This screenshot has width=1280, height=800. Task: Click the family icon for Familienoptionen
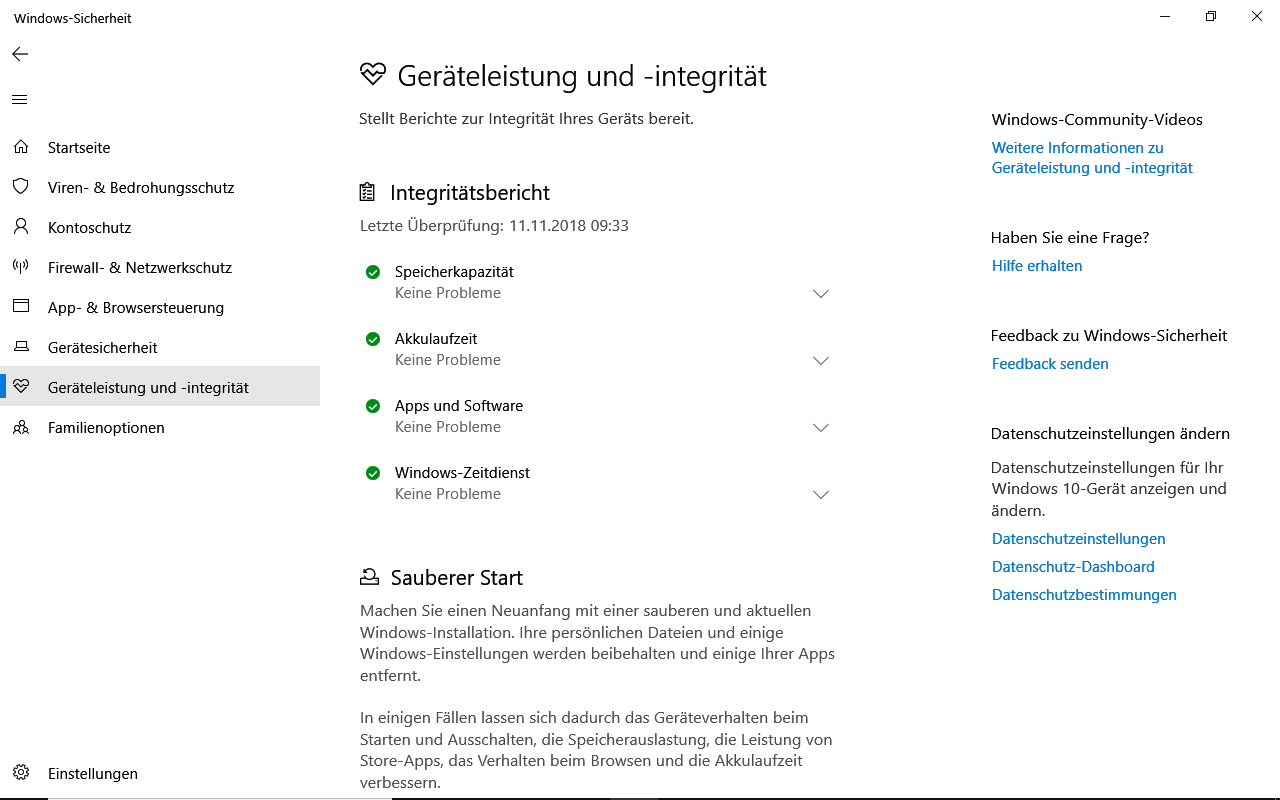[20, 427]
